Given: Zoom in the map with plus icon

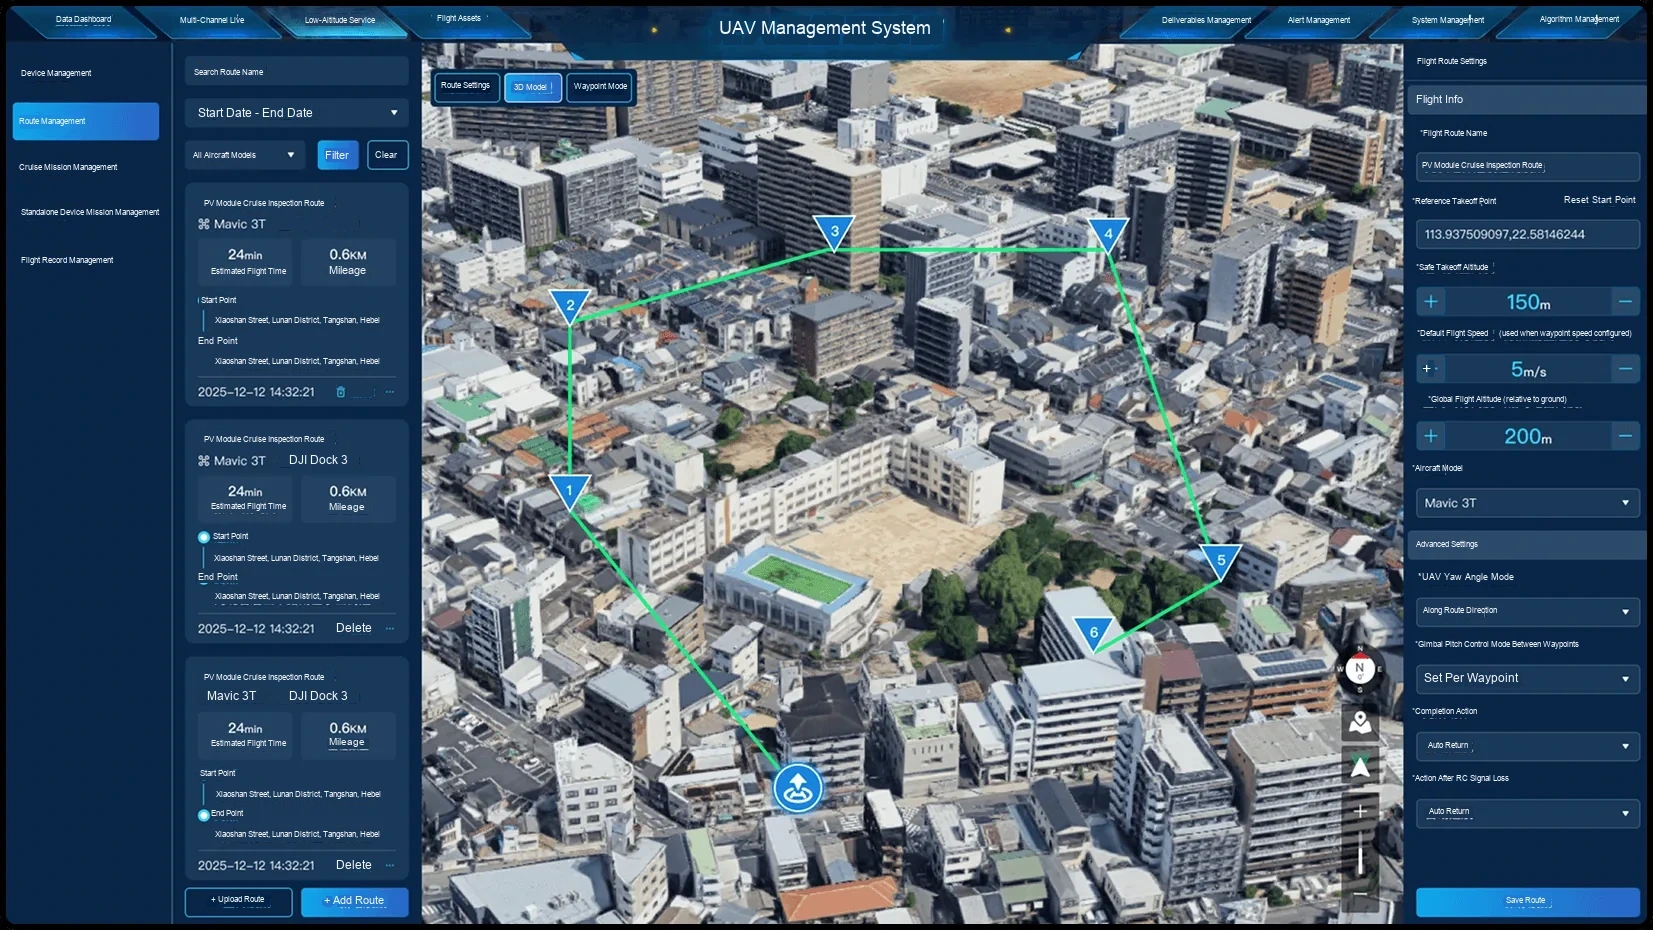Looking at the screenshot, I should coord(1360,811).
